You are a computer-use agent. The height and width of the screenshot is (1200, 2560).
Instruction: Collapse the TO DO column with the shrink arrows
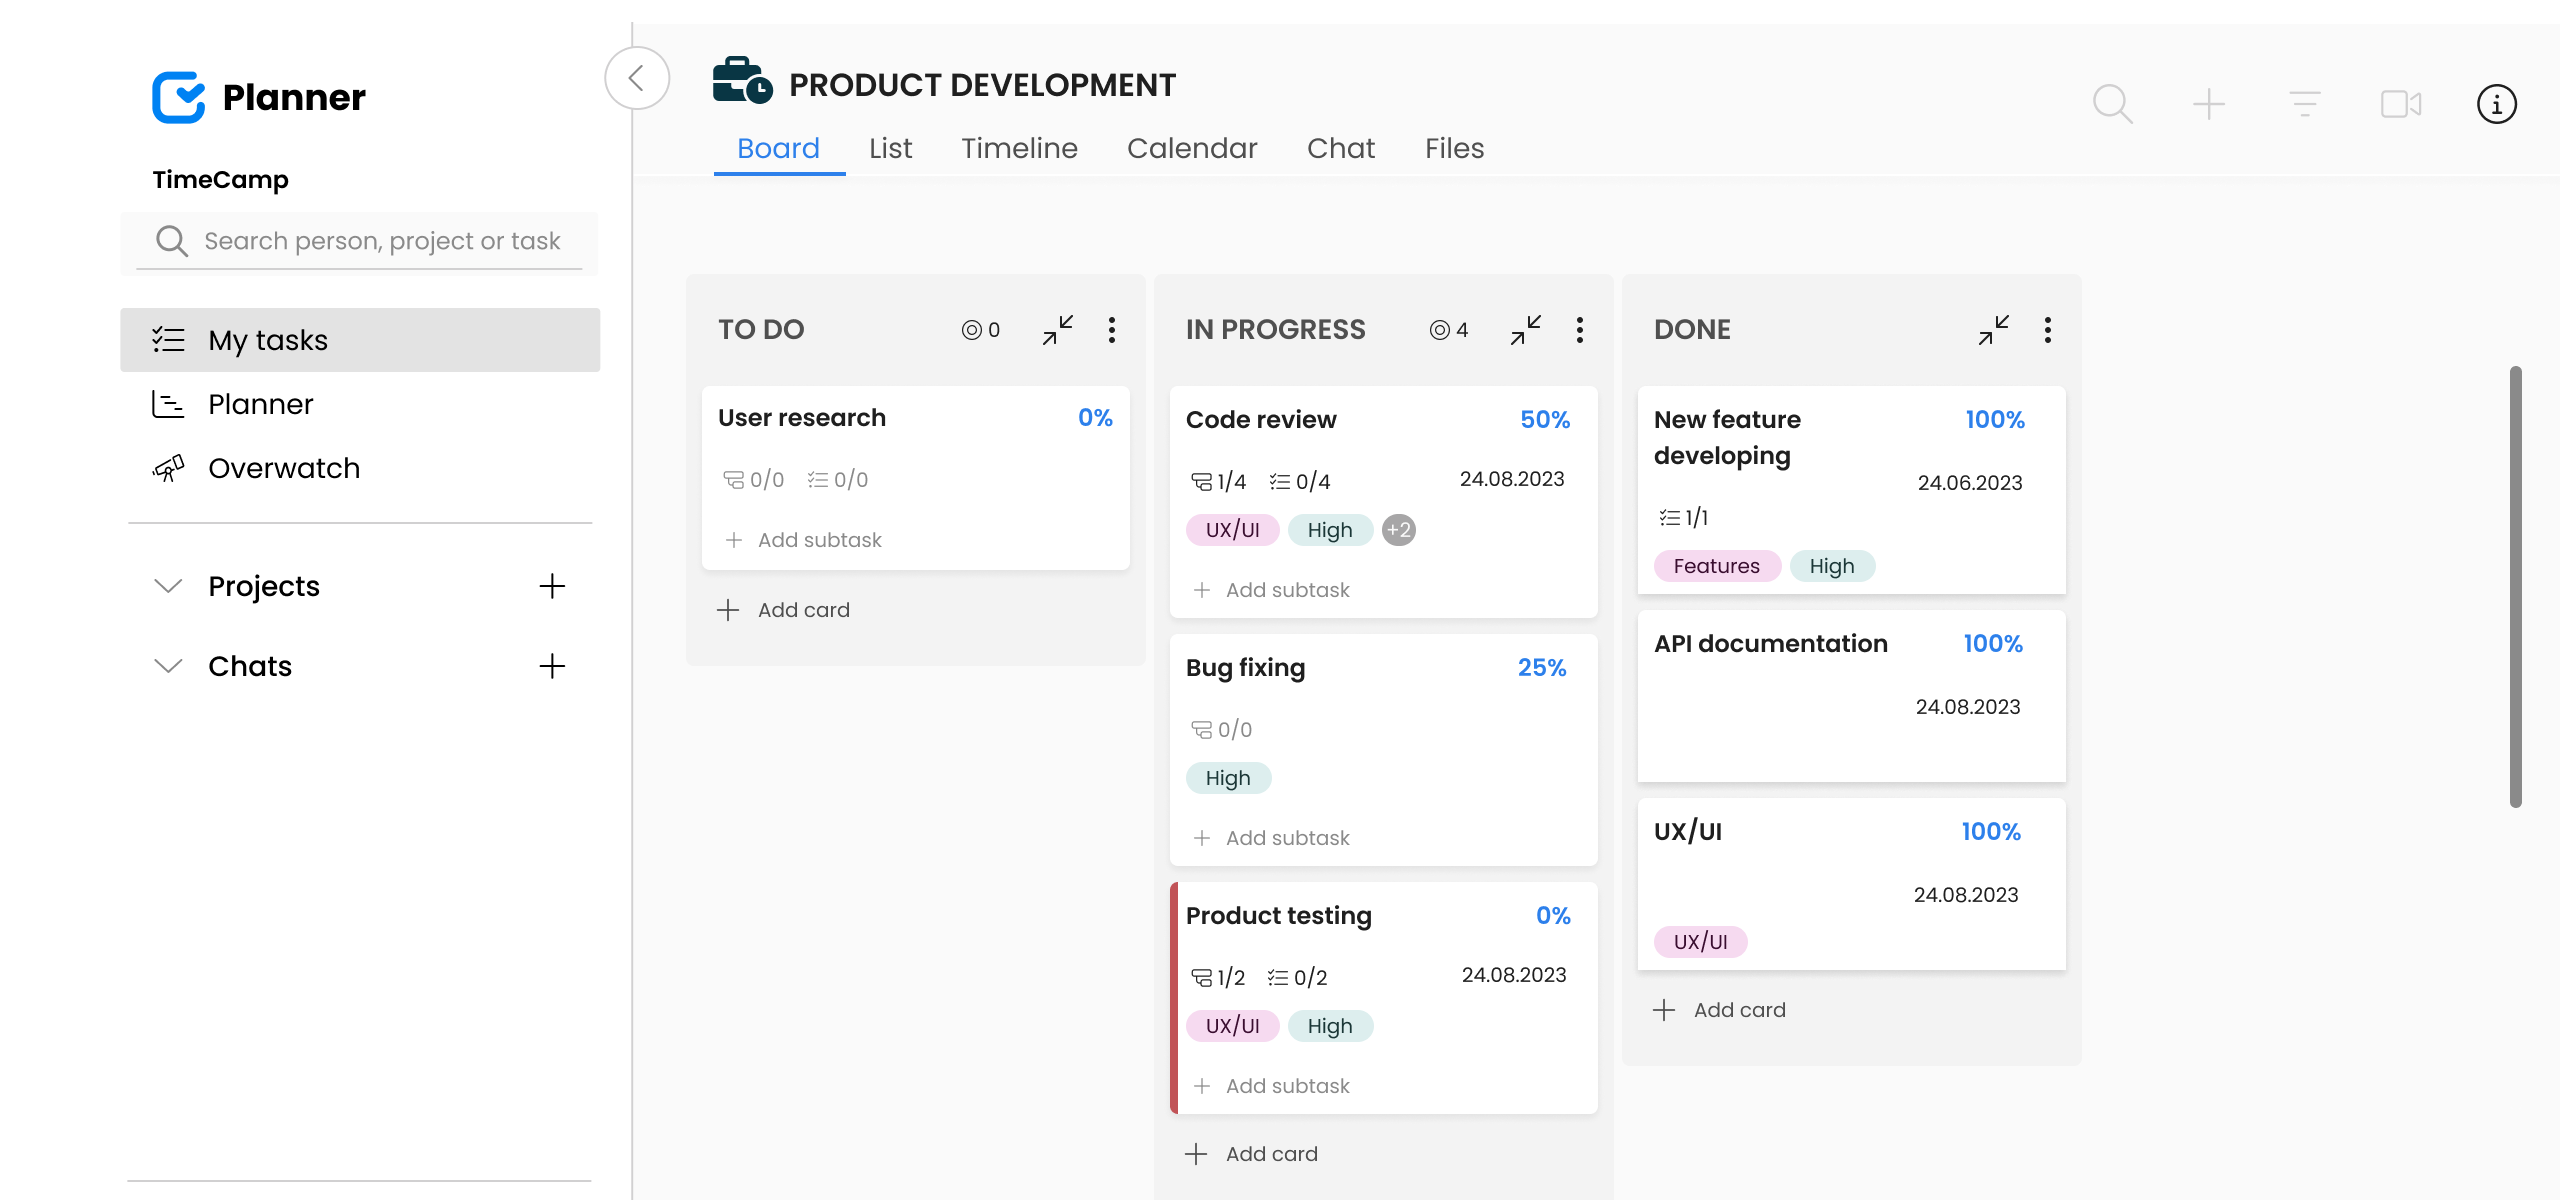(1058, 330)
